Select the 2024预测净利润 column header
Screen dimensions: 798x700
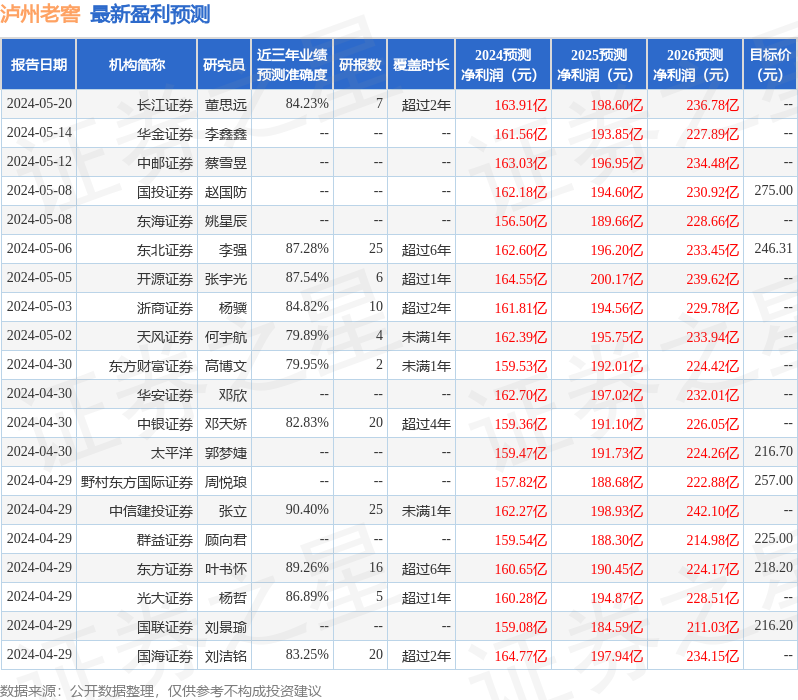coord(503,65)
